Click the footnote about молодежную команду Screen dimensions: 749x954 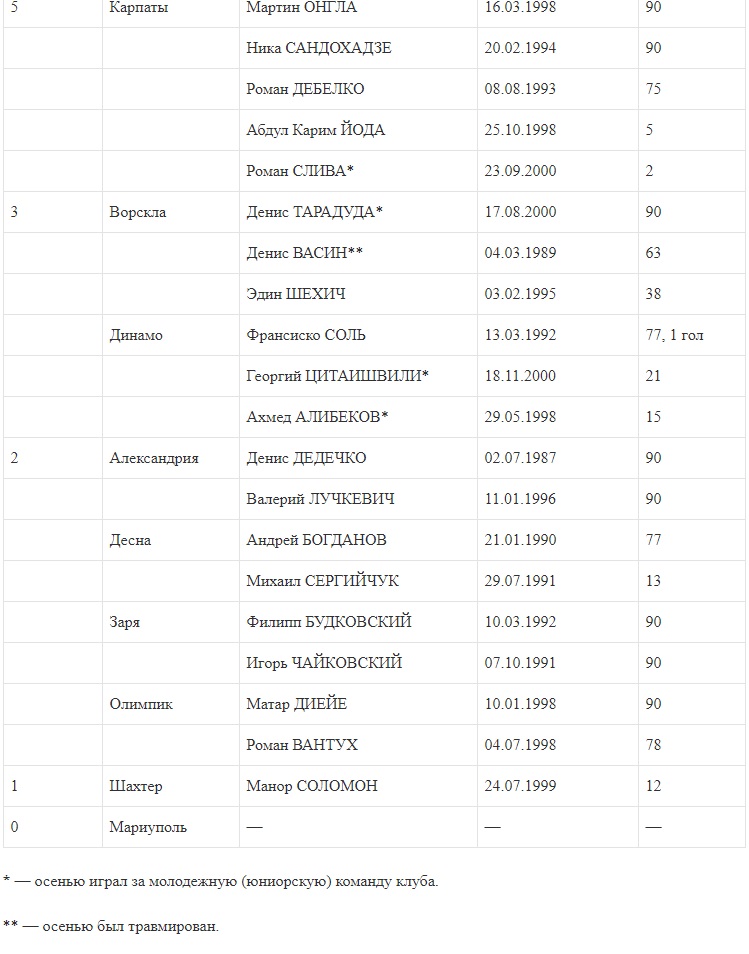(x=220, y=882)
